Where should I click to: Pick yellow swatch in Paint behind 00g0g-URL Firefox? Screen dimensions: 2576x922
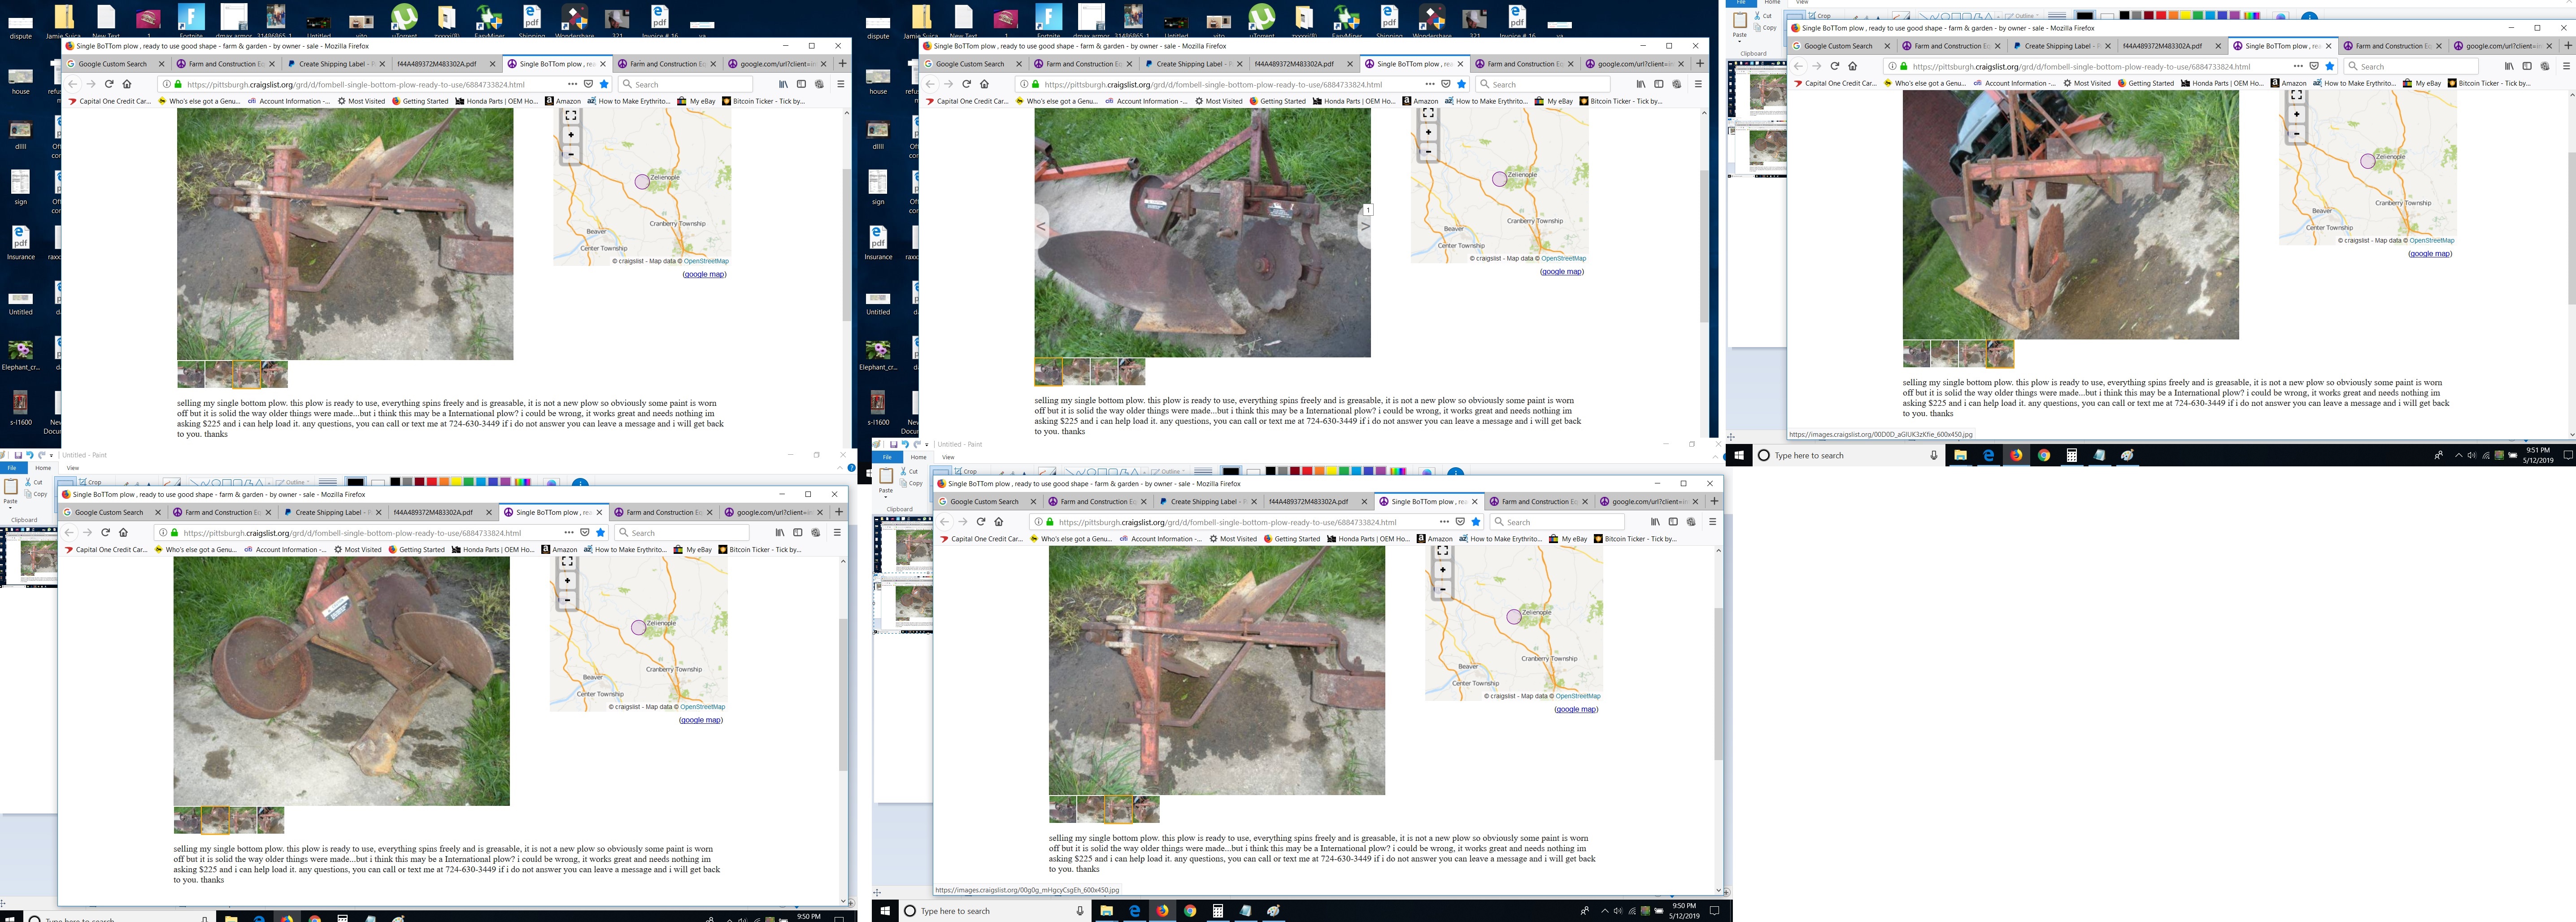tap(1332, 471)
